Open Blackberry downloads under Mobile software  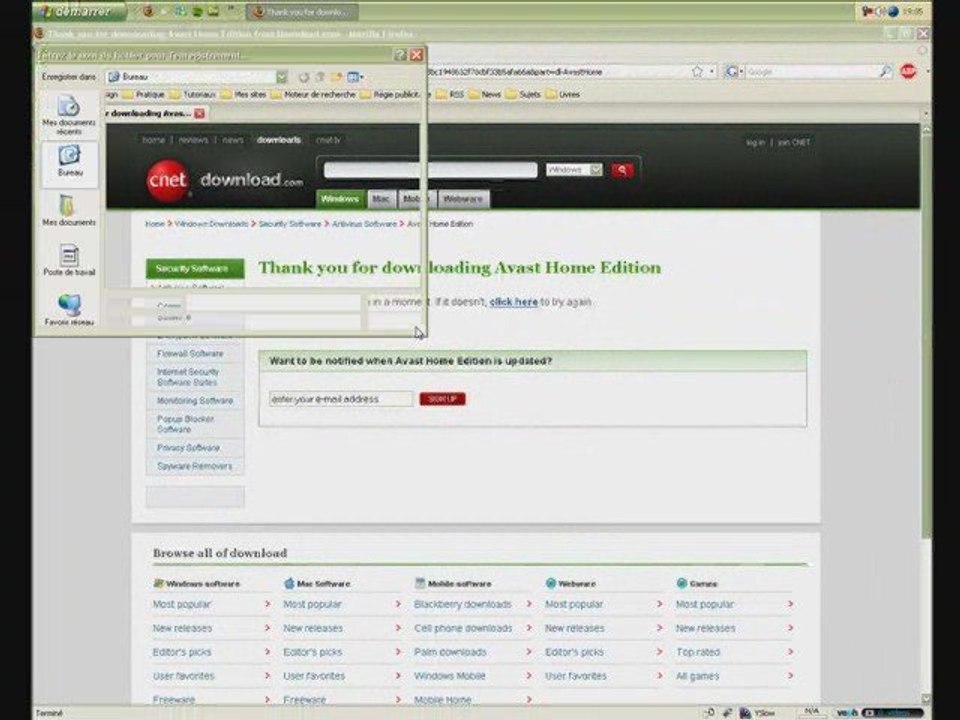tap(463, 605)
